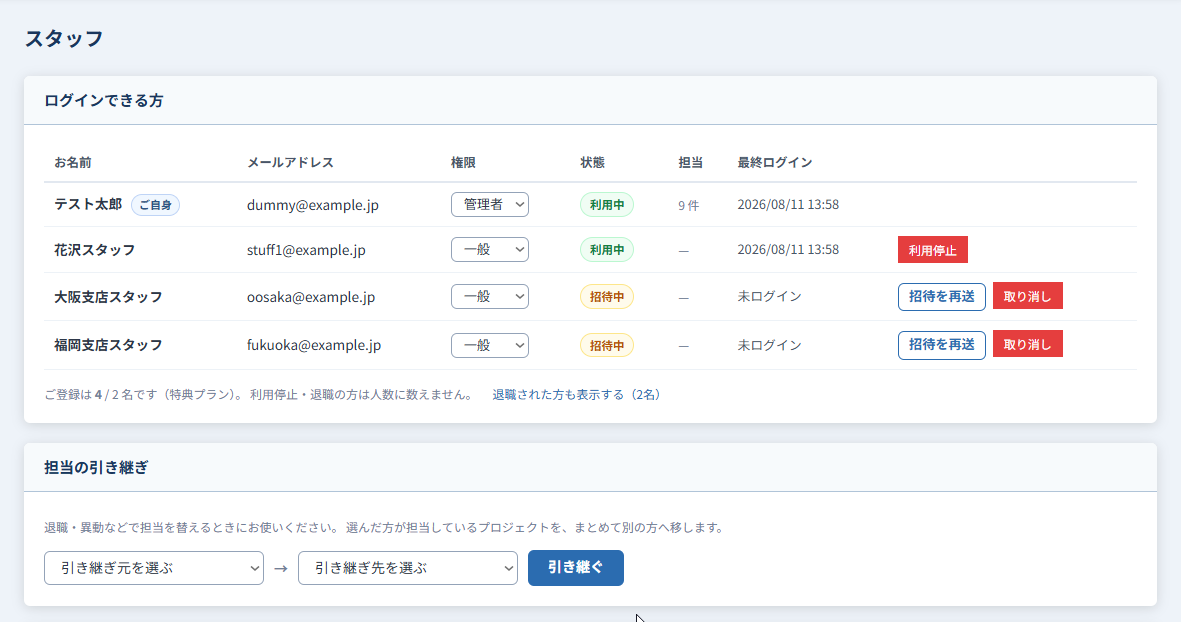This screenshot has height=622, width=1181.
Task: Suspend 花沢スタッフ with 利用停止 button
Action: click(932, 250)
